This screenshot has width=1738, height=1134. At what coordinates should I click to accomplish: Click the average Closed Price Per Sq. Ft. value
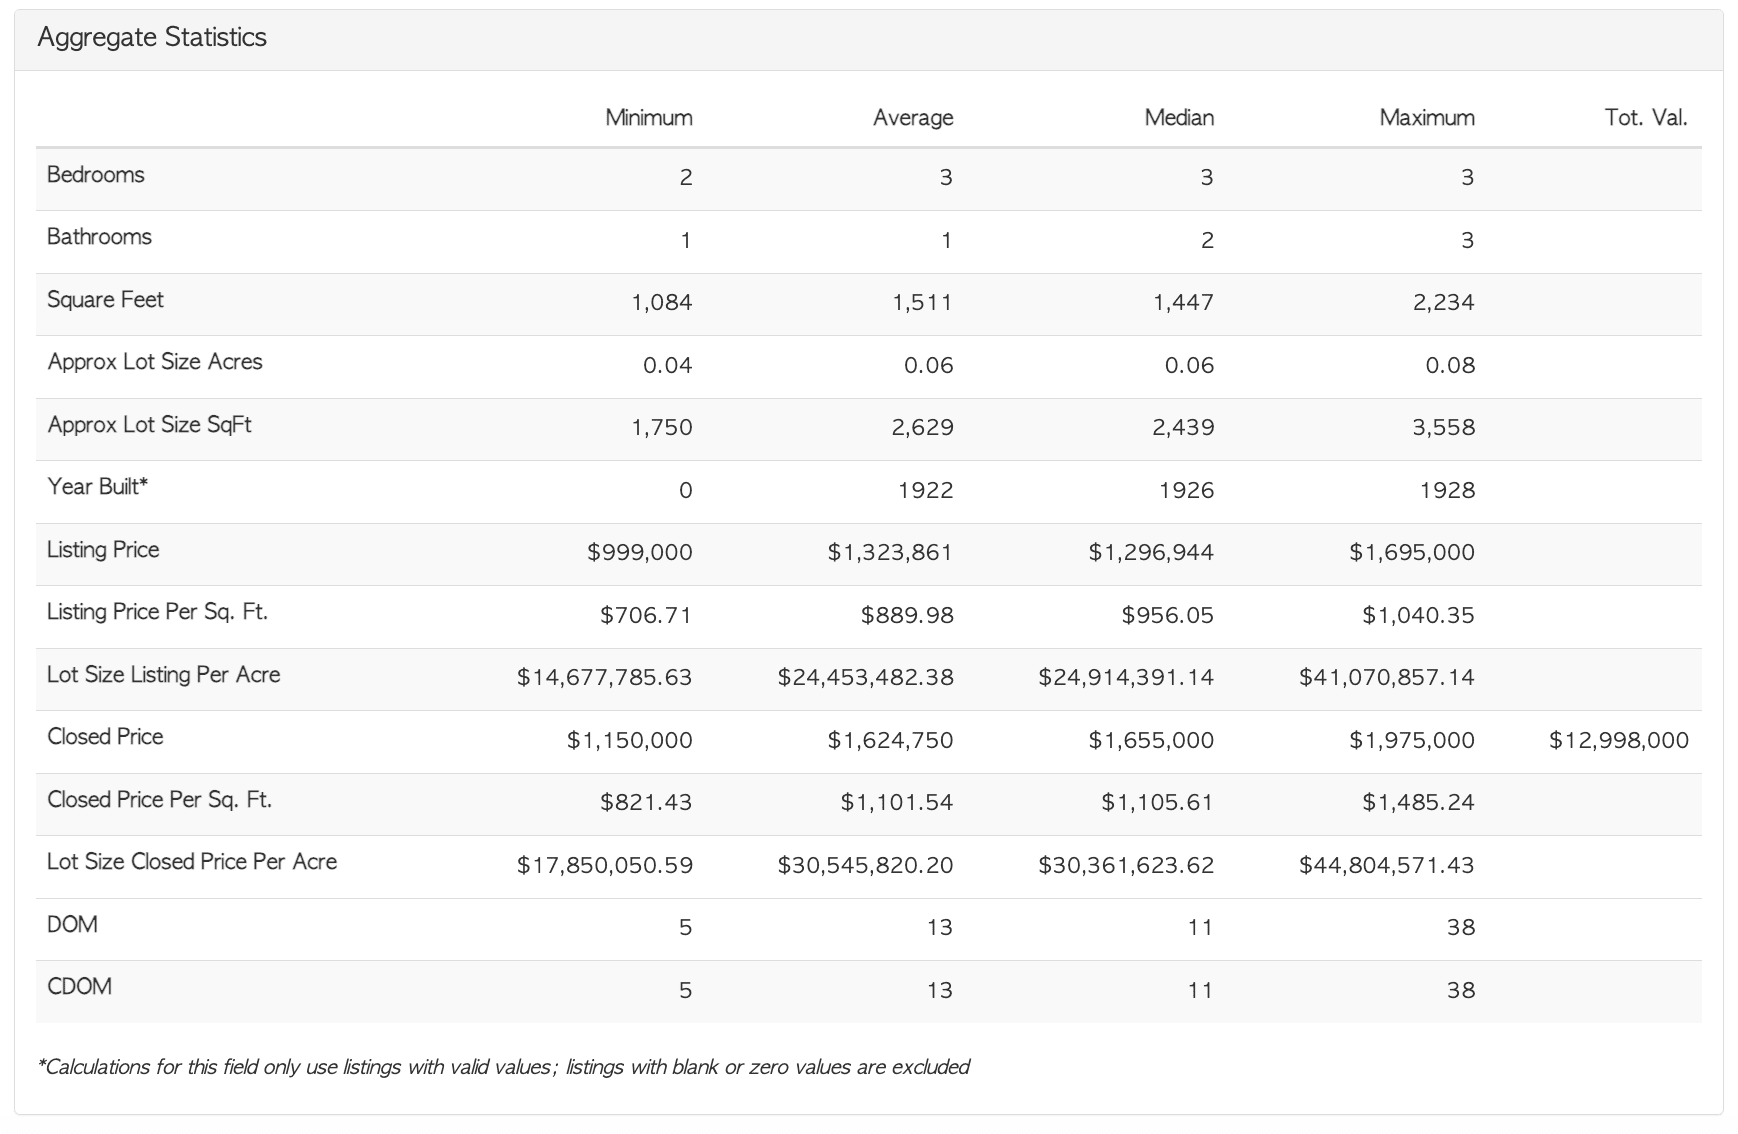pos(896,802)
